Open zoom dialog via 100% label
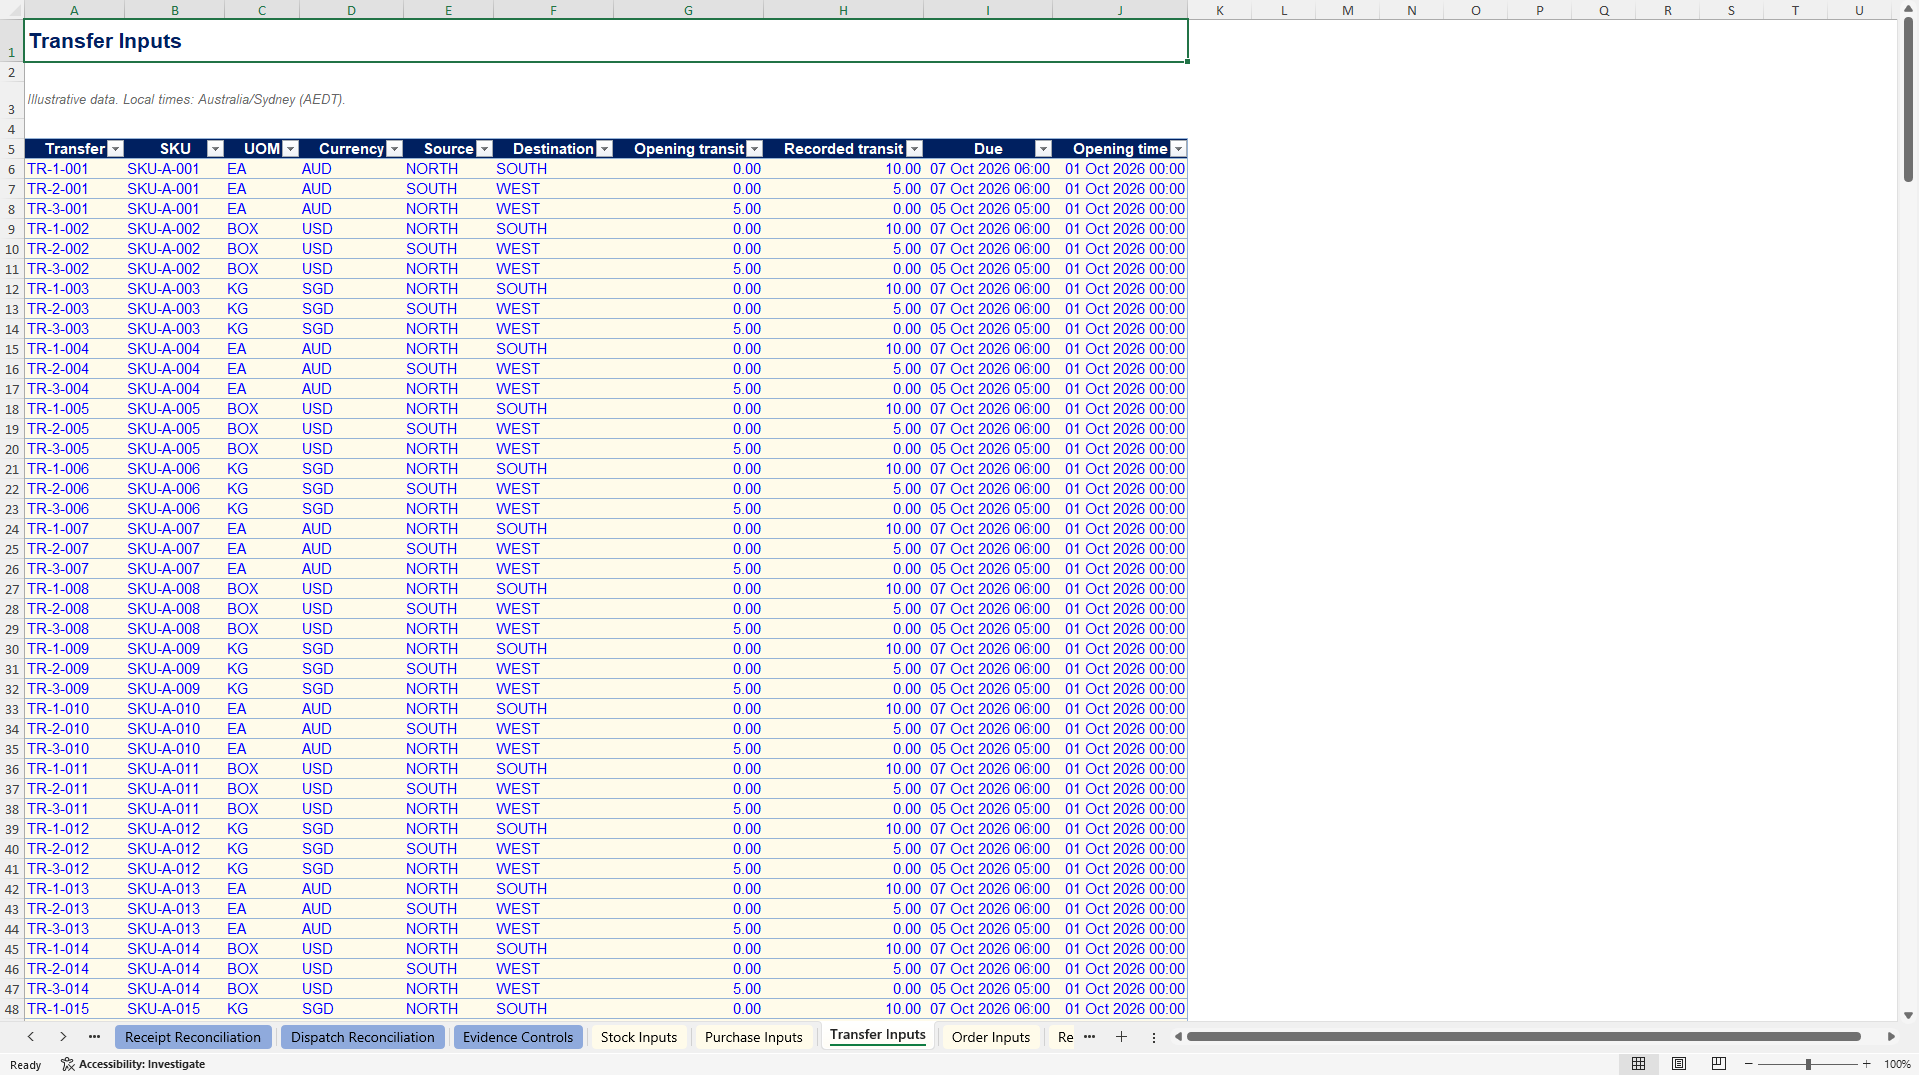Image resolution: width=1919 pixels, height=1075 pixels. 1897,1064
